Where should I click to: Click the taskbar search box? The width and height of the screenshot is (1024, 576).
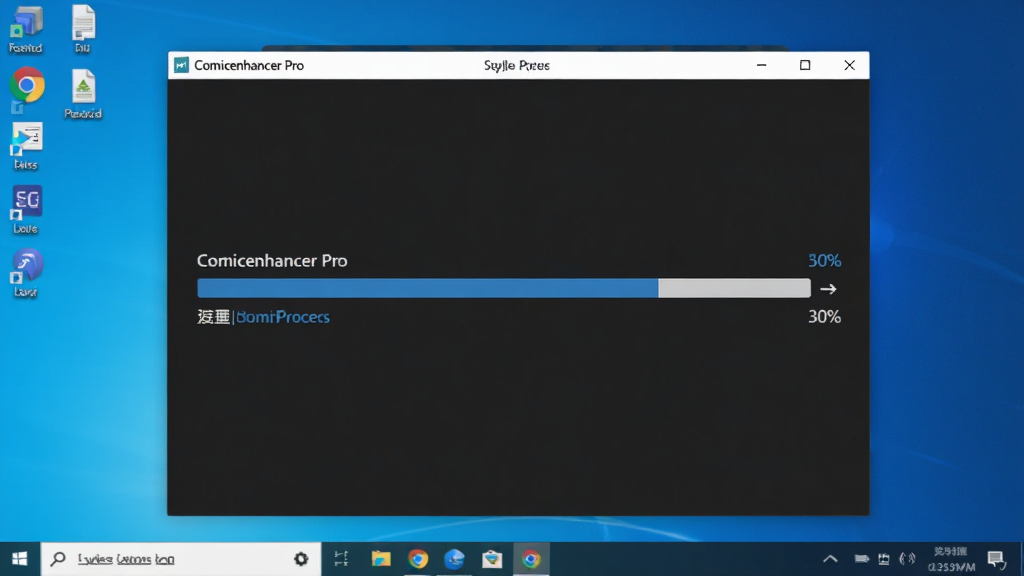pyautogui.click(x=181, y=559)
